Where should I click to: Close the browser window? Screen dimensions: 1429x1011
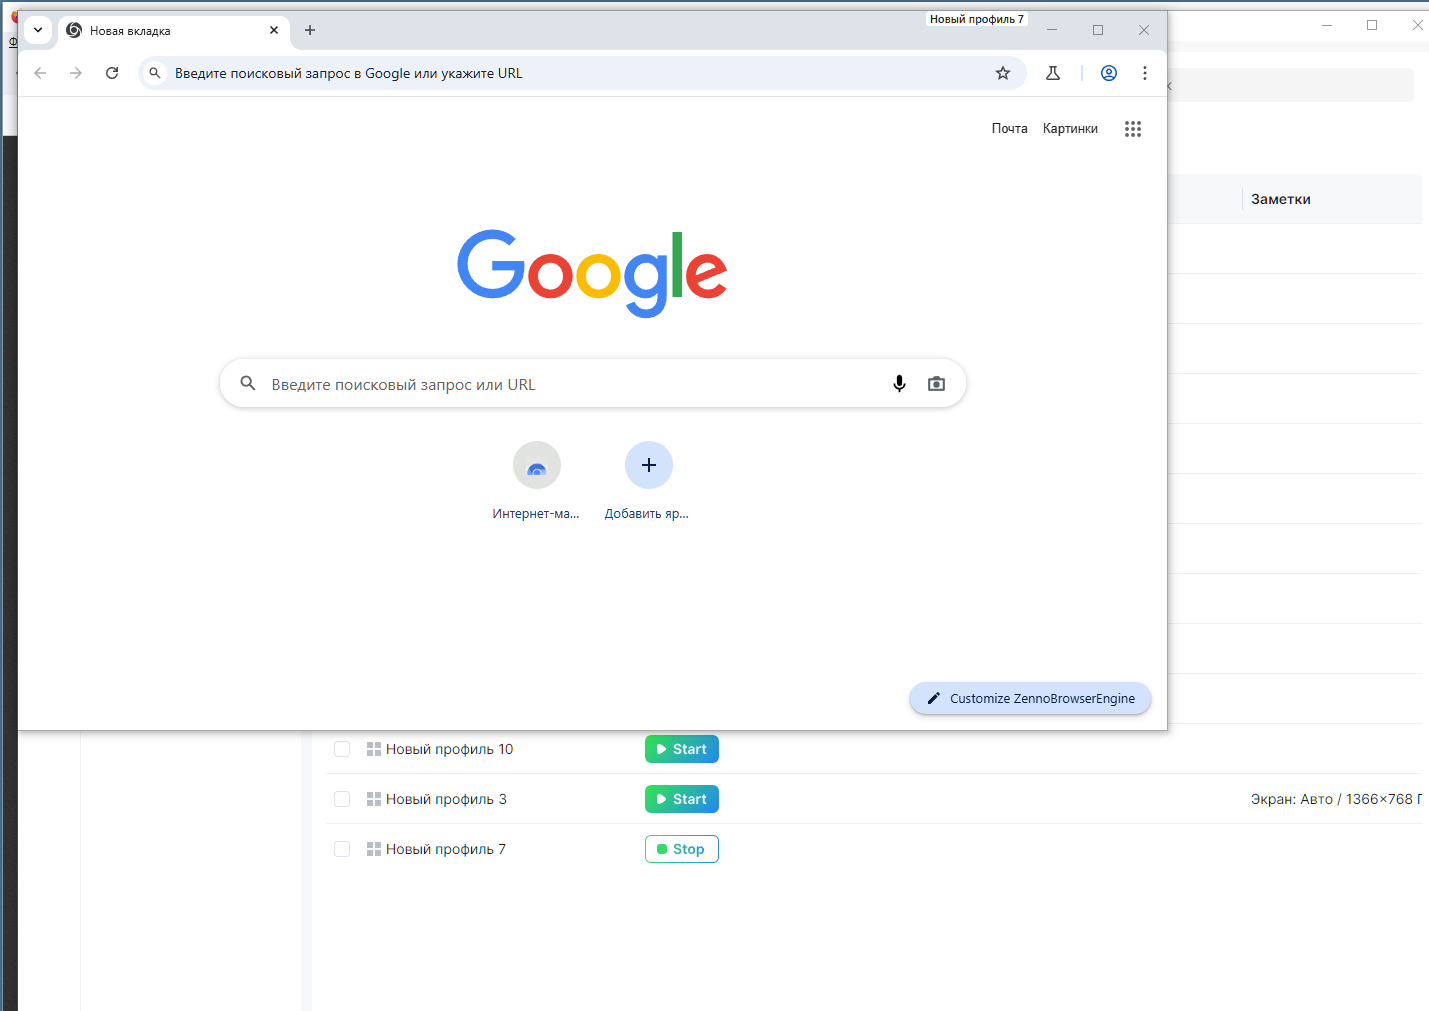coord(1144,30)
